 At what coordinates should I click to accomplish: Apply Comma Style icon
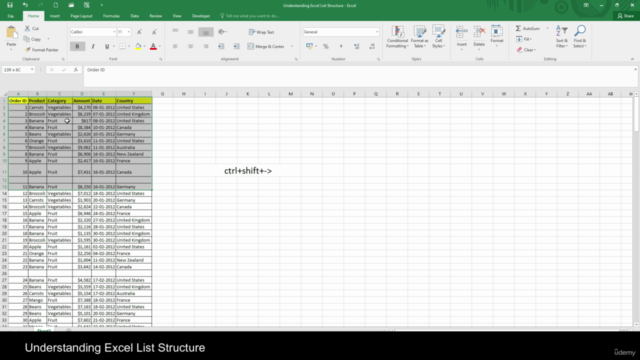(x=341, y=47)
